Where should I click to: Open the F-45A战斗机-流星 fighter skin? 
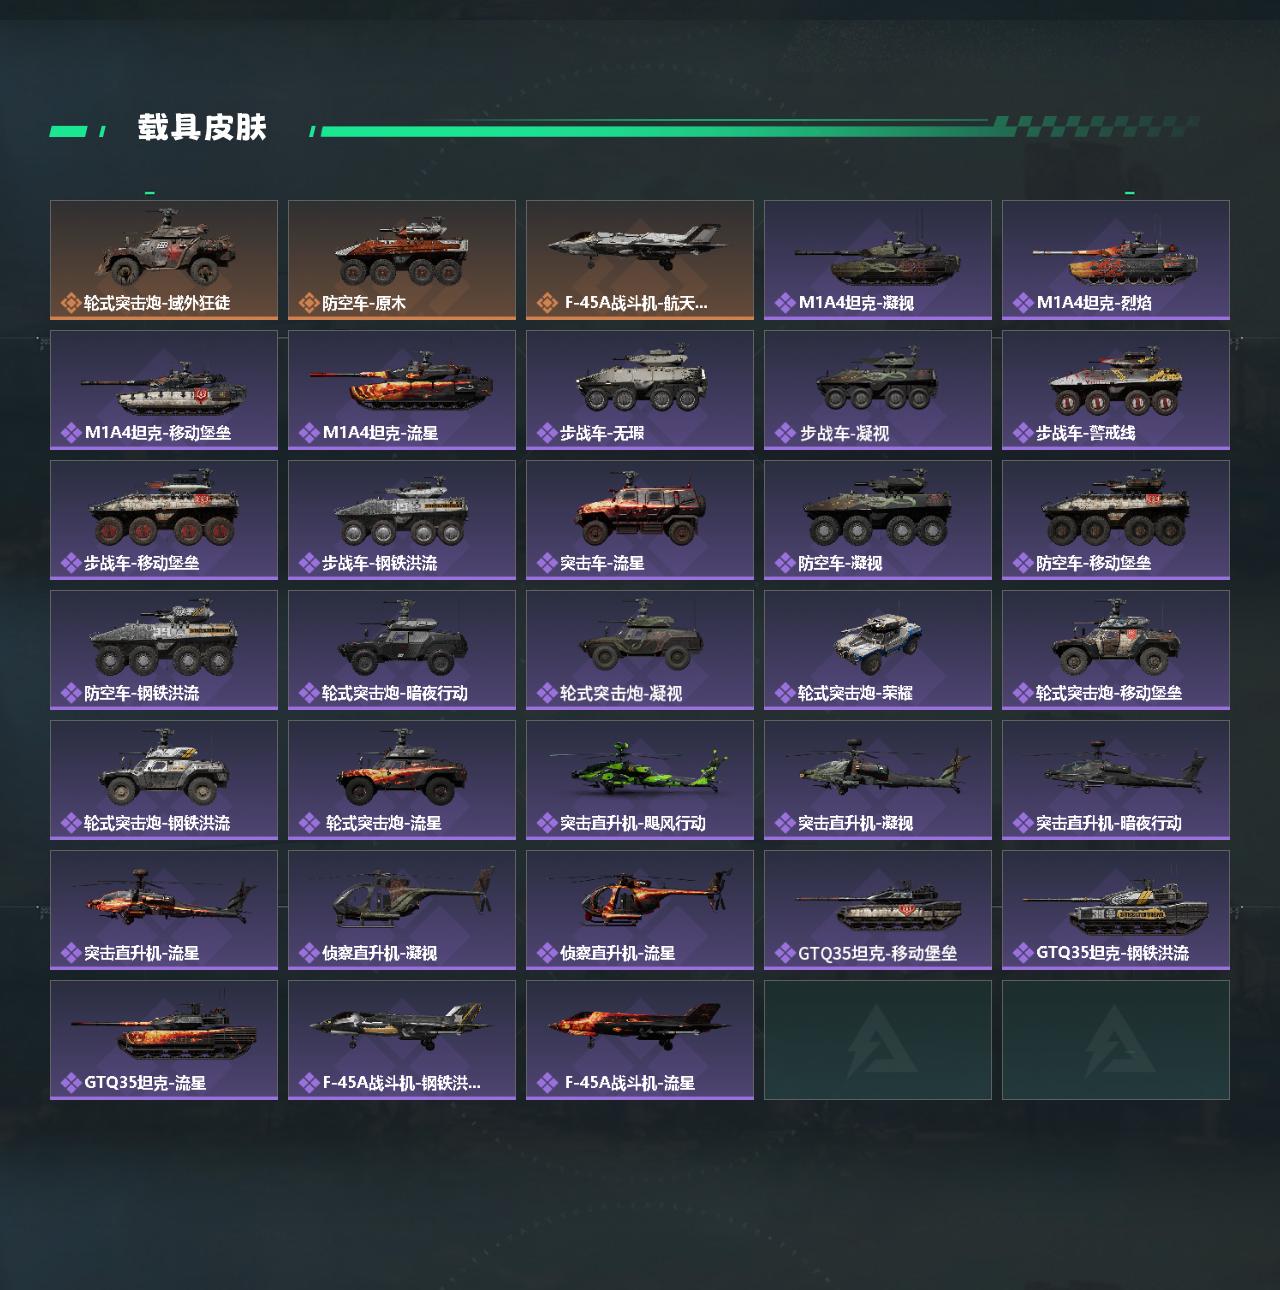640,1040
